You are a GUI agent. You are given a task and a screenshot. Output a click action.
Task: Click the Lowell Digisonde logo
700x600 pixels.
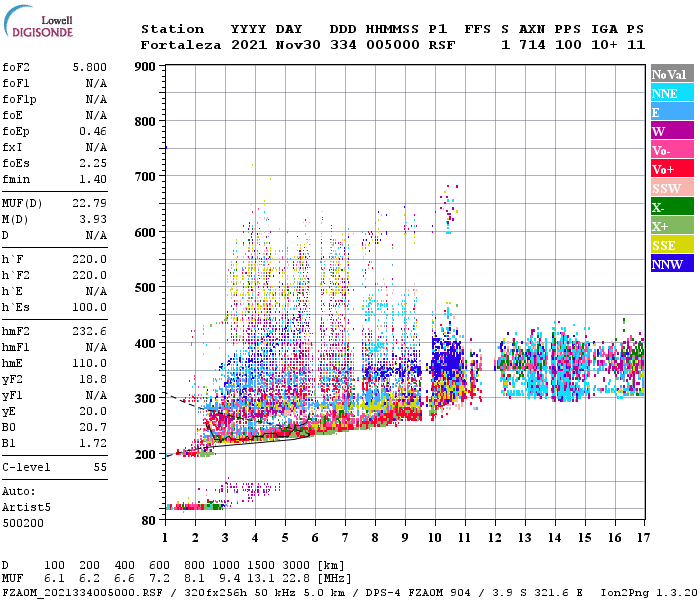pyautogui.click(x=39, y=22)
